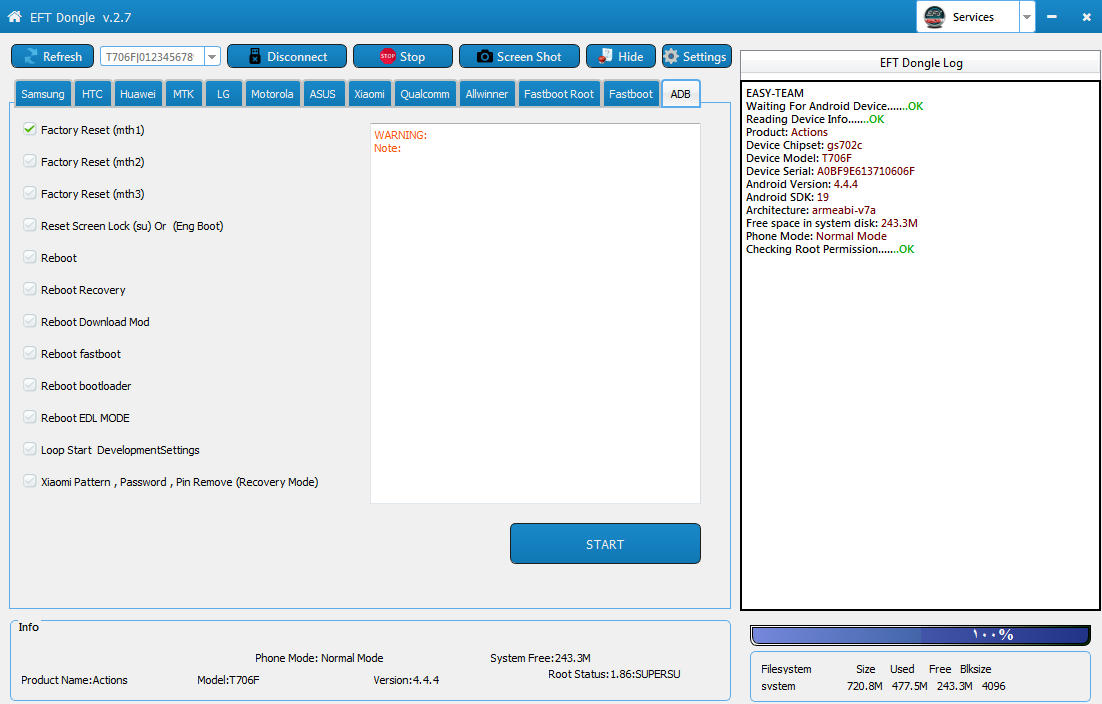Open the HTC tab
The height and width of the screenshot is (704, 1102).
pos(92,93)
